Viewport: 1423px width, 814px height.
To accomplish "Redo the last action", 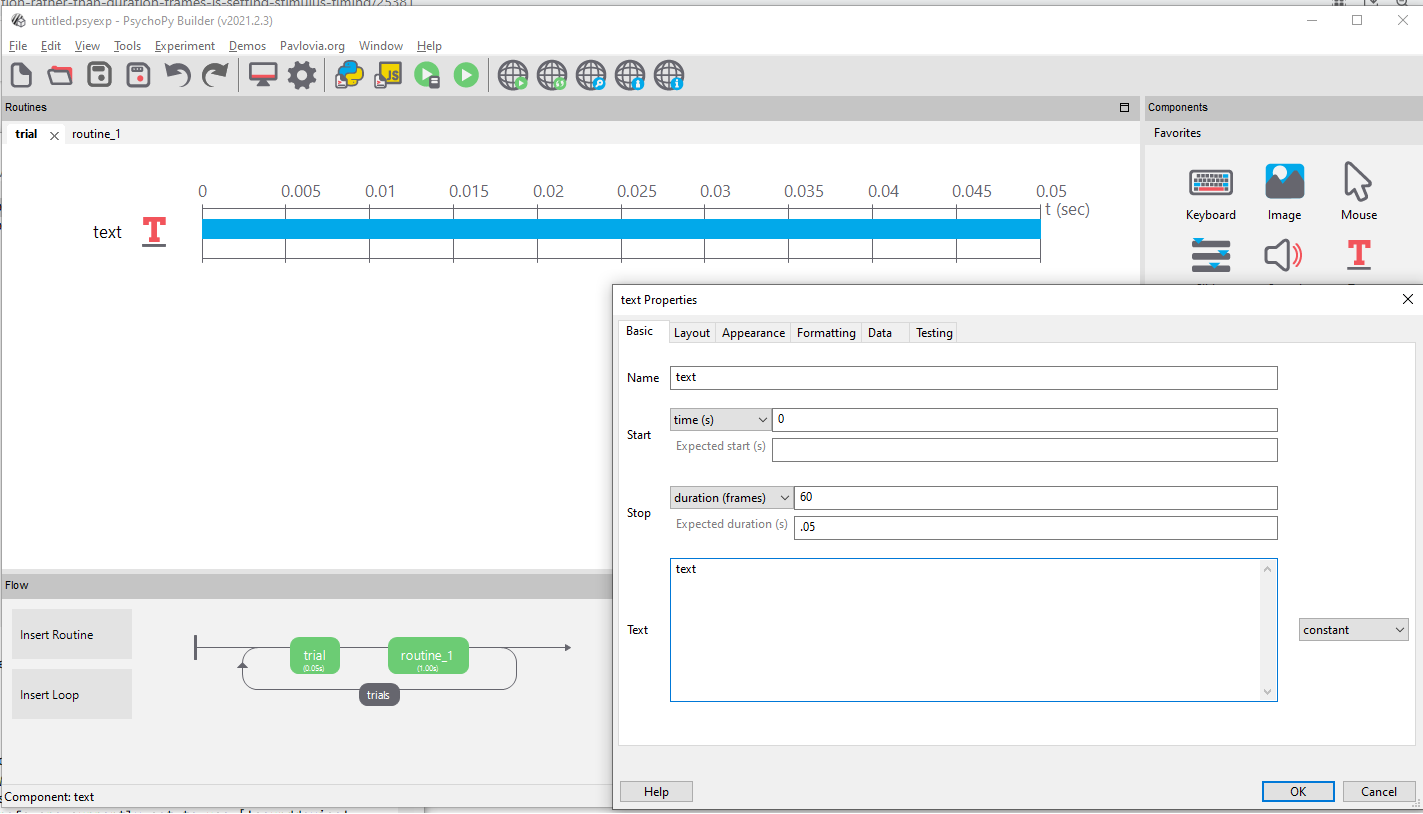I will pyautogui.click(x=215, y=75).
